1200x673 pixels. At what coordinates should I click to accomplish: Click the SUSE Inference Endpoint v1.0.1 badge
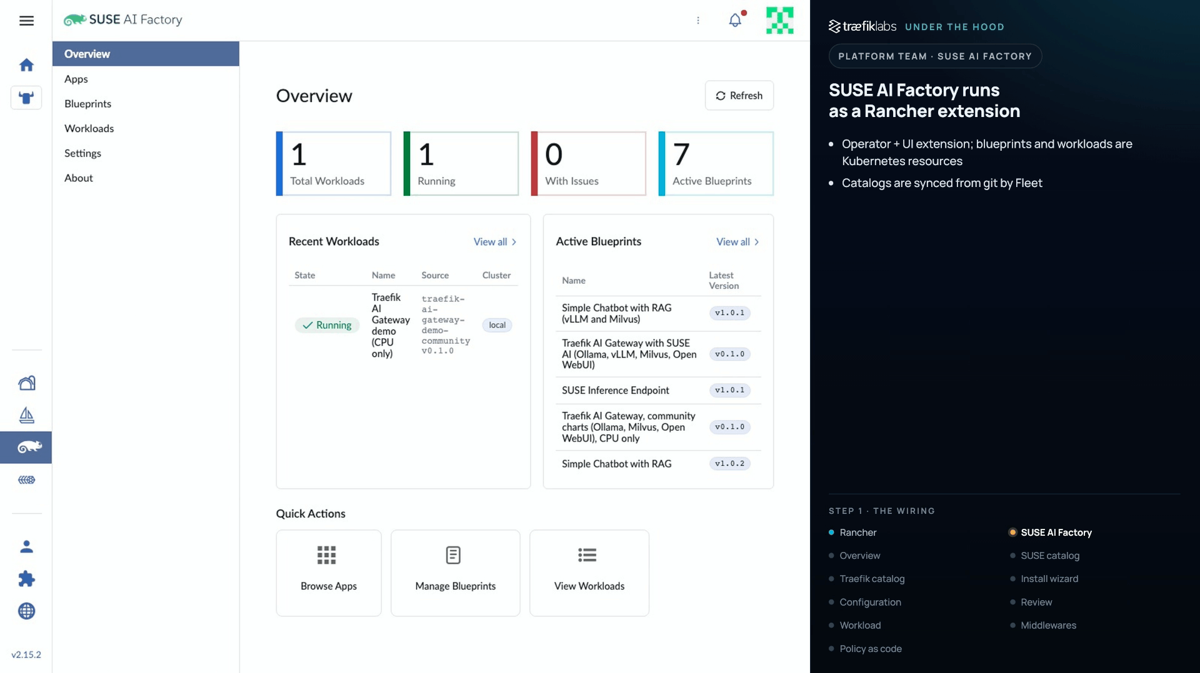730,391
